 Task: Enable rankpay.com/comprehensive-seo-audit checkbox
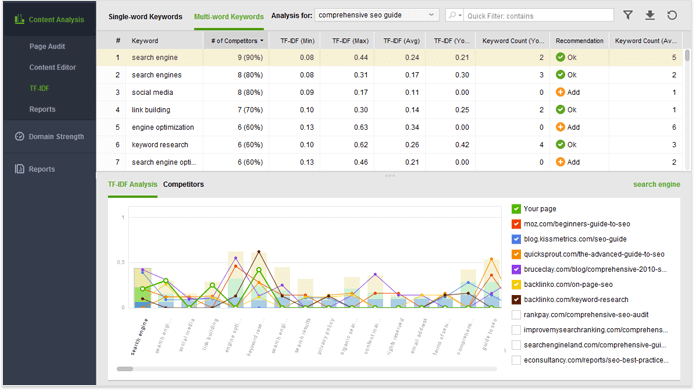516,315
